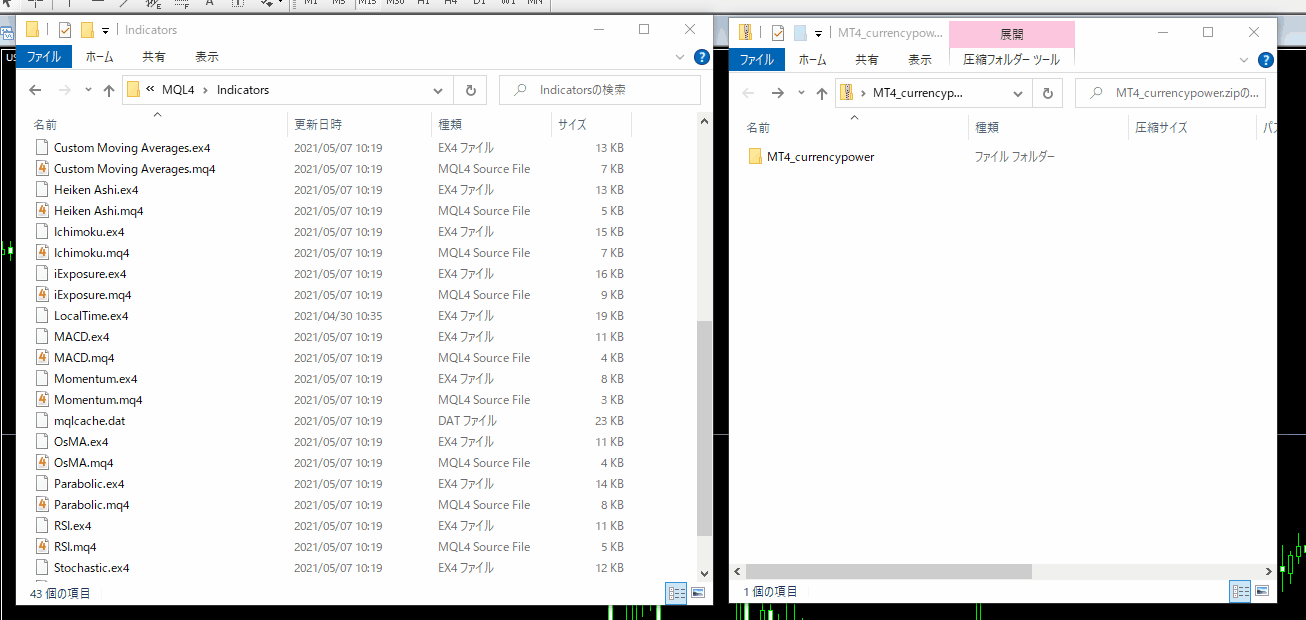Expand address bar history in Indicators window

tap(439, 90)
